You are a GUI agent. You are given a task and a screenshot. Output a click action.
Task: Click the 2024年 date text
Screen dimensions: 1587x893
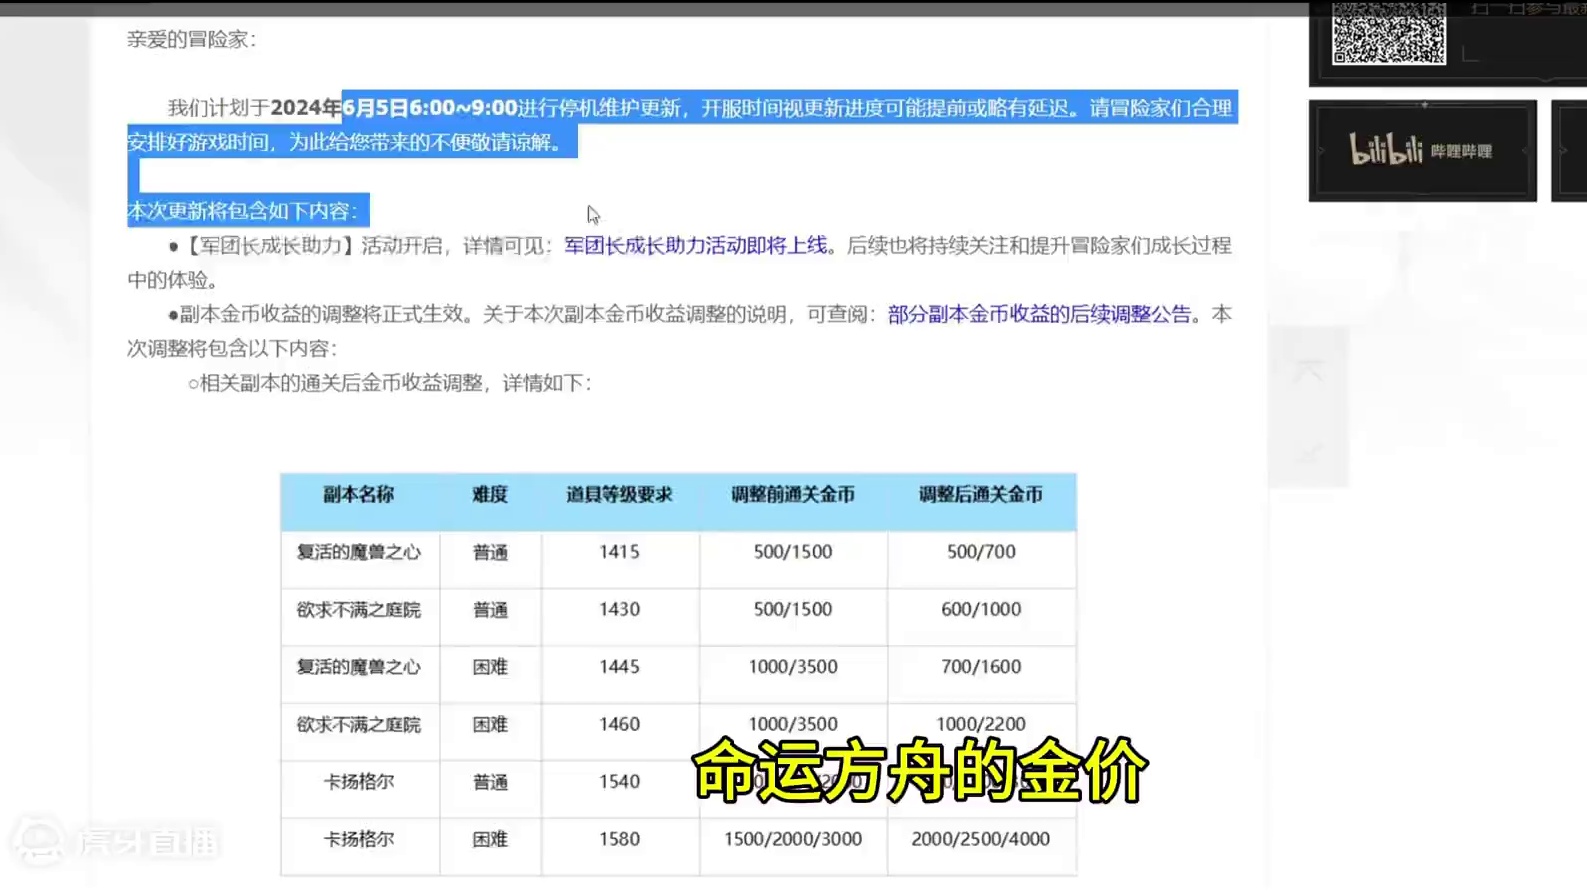306,107
